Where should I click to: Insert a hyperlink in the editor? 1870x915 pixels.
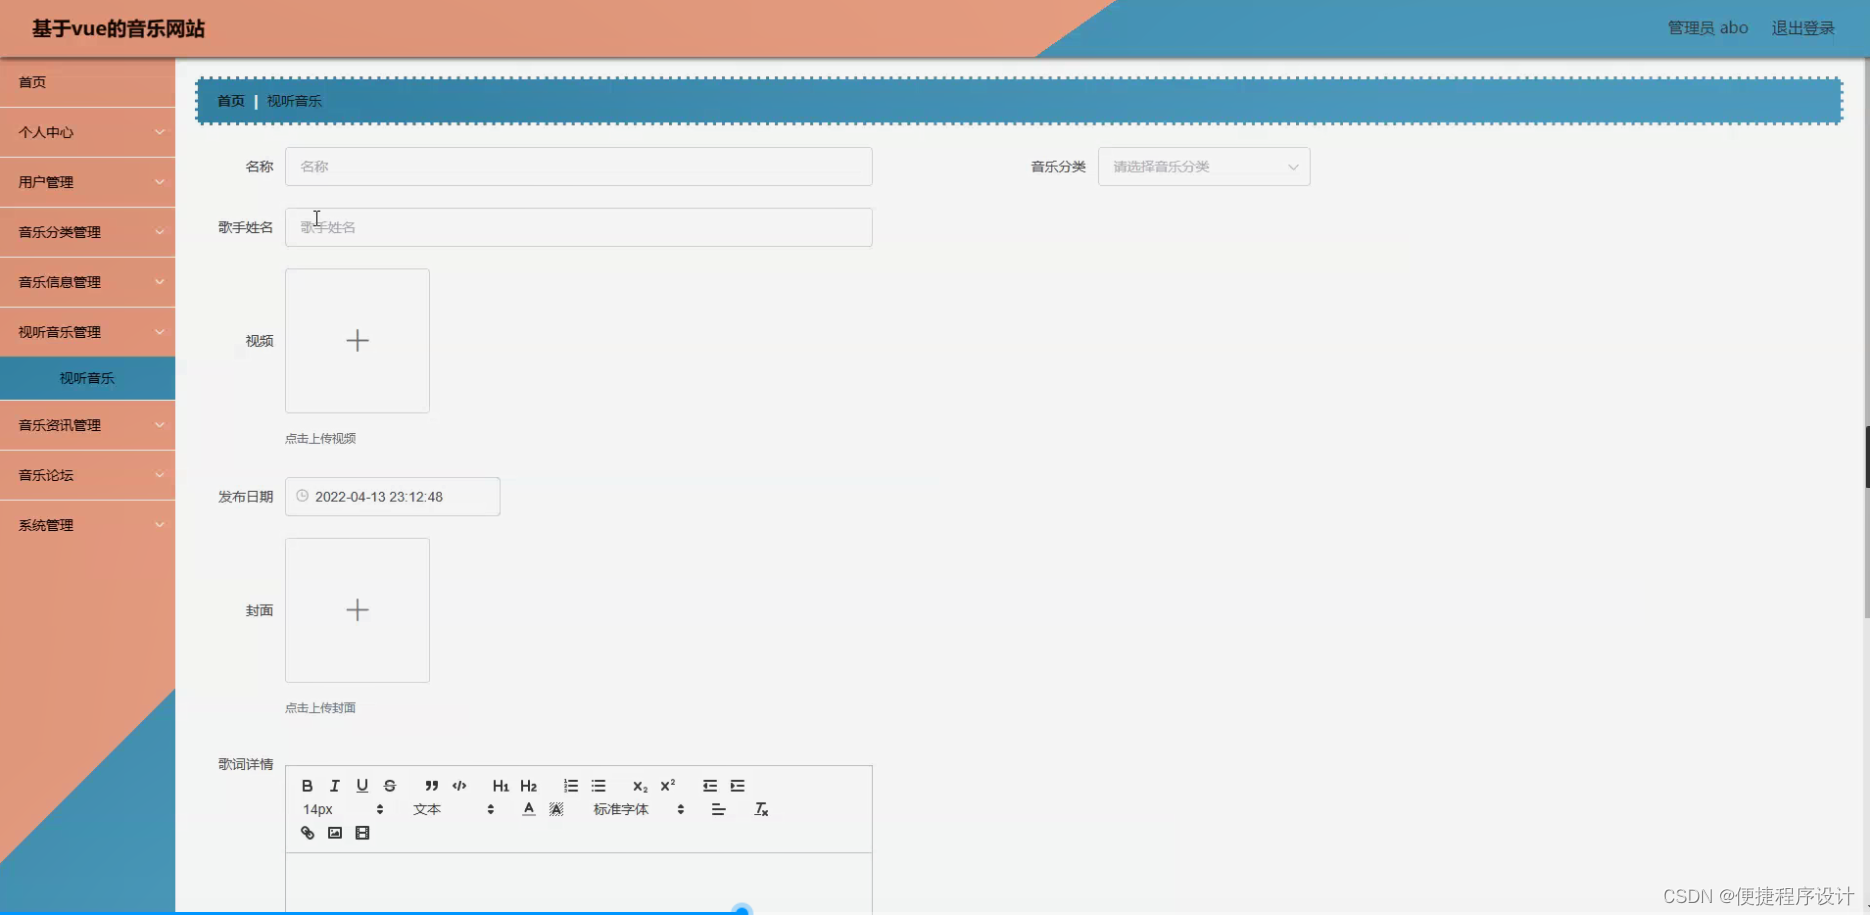[307, 833]
